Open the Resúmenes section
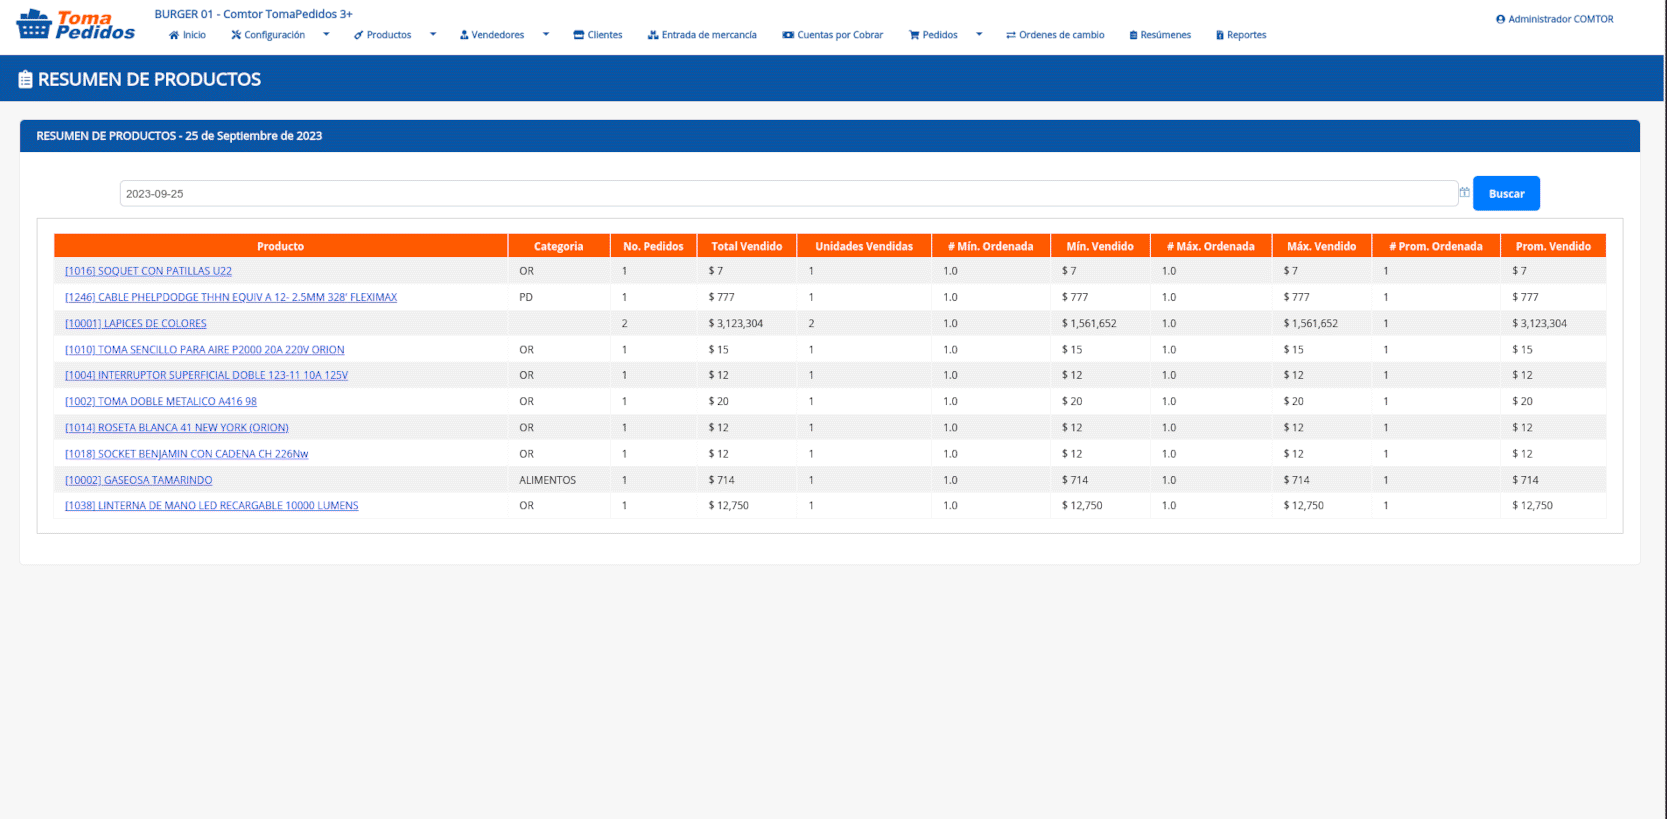Screen dimensions: 1667x819 pos(1160,35)
